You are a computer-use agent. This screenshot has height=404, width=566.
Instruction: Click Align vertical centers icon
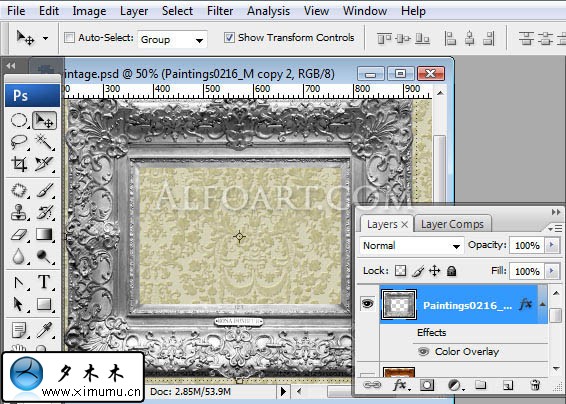[403, 38]
